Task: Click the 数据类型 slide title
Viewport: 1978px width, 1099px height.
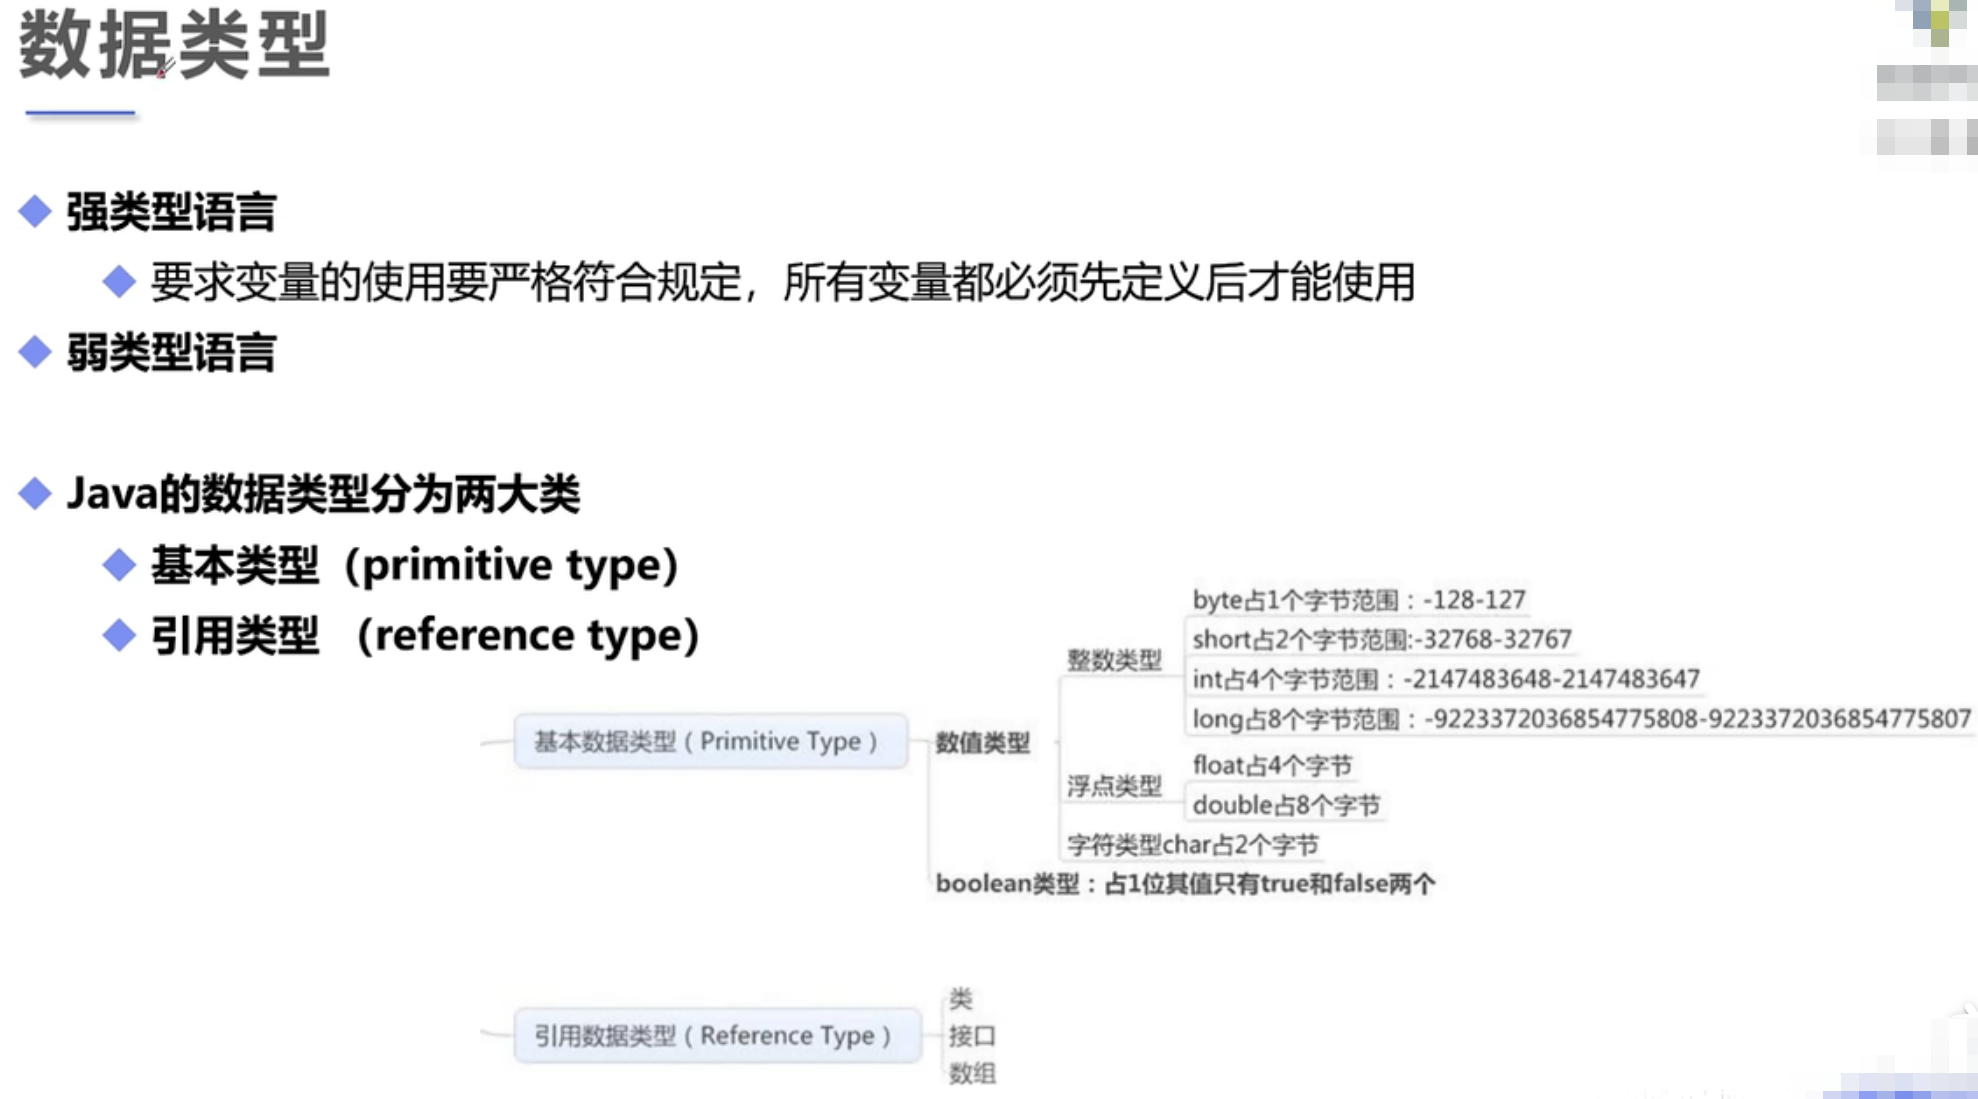Action: click(x=174, y=45)
